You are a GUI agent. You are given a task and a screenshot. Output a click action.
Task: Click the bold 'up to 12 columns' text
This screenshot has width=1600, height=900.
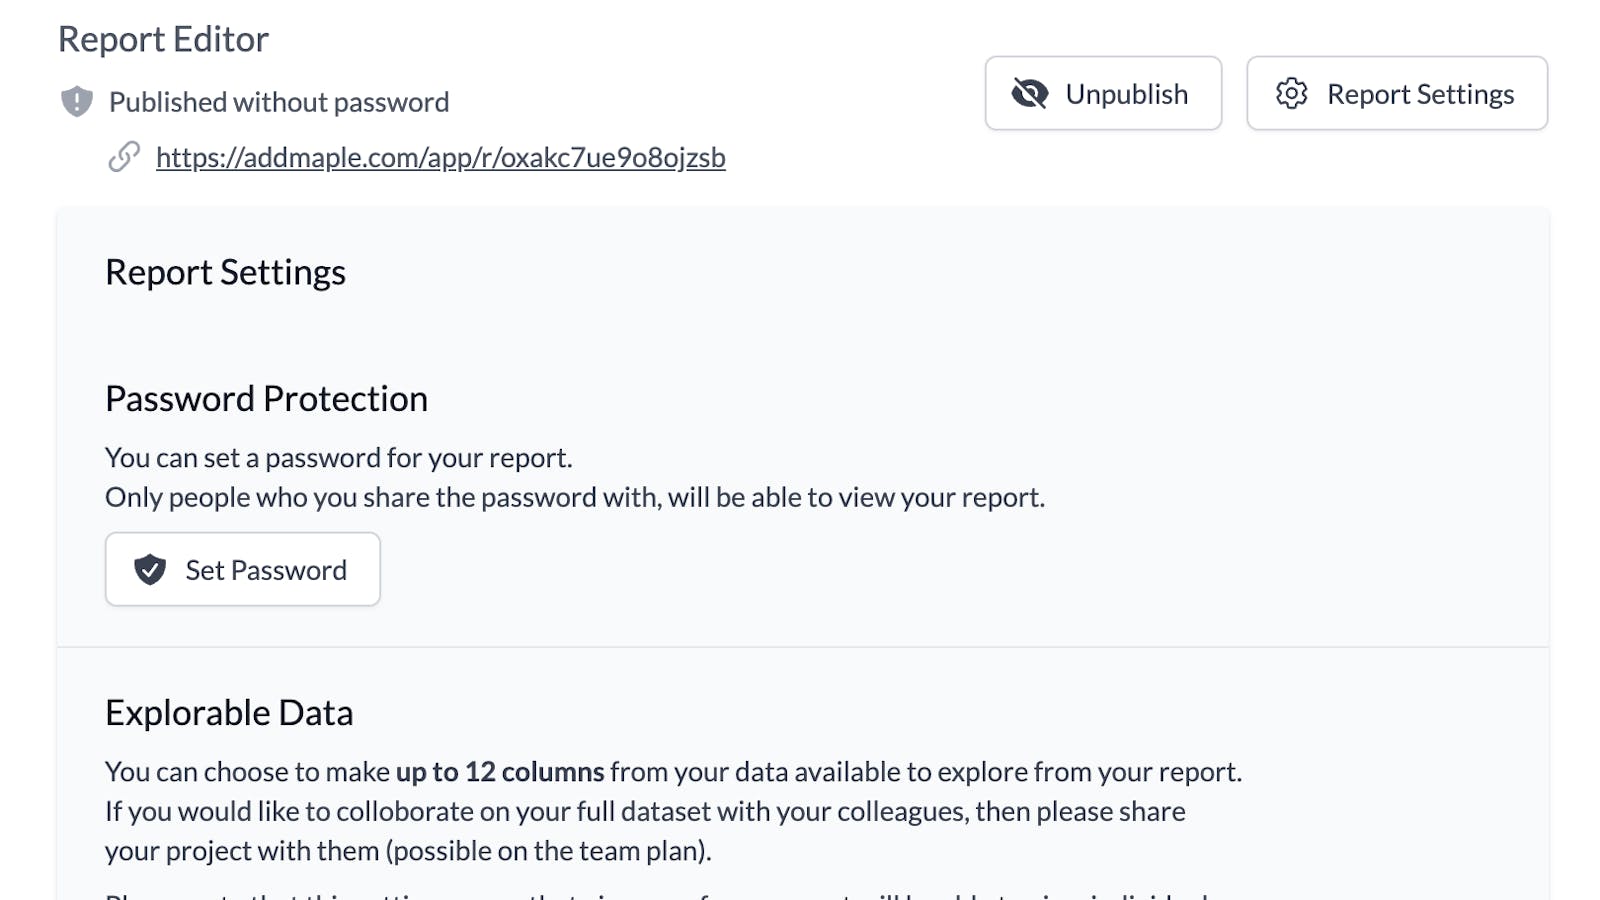(500, 772)
